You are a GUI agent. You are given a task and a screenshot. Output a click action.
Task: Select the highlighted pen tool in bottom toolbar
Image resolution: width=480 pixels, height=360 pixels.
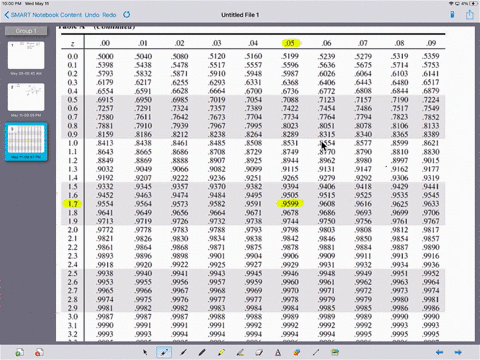(164, 352)
